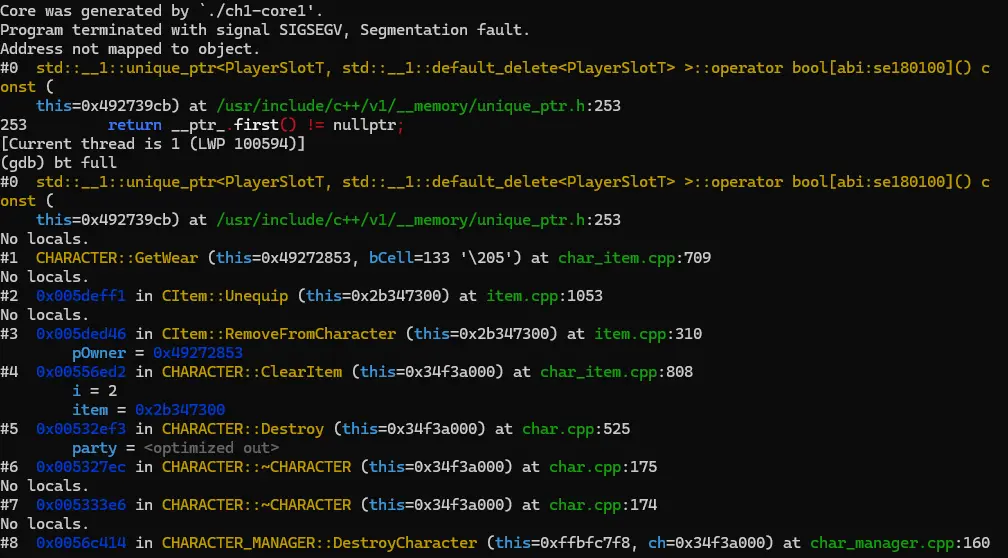Image resolution: width=1008 pixels, height=558 pixels.
Task: Click the CHARACTER_MANAGER::DestroyCharacter function name
Action: pyautogui.click(x=319, y=543)
